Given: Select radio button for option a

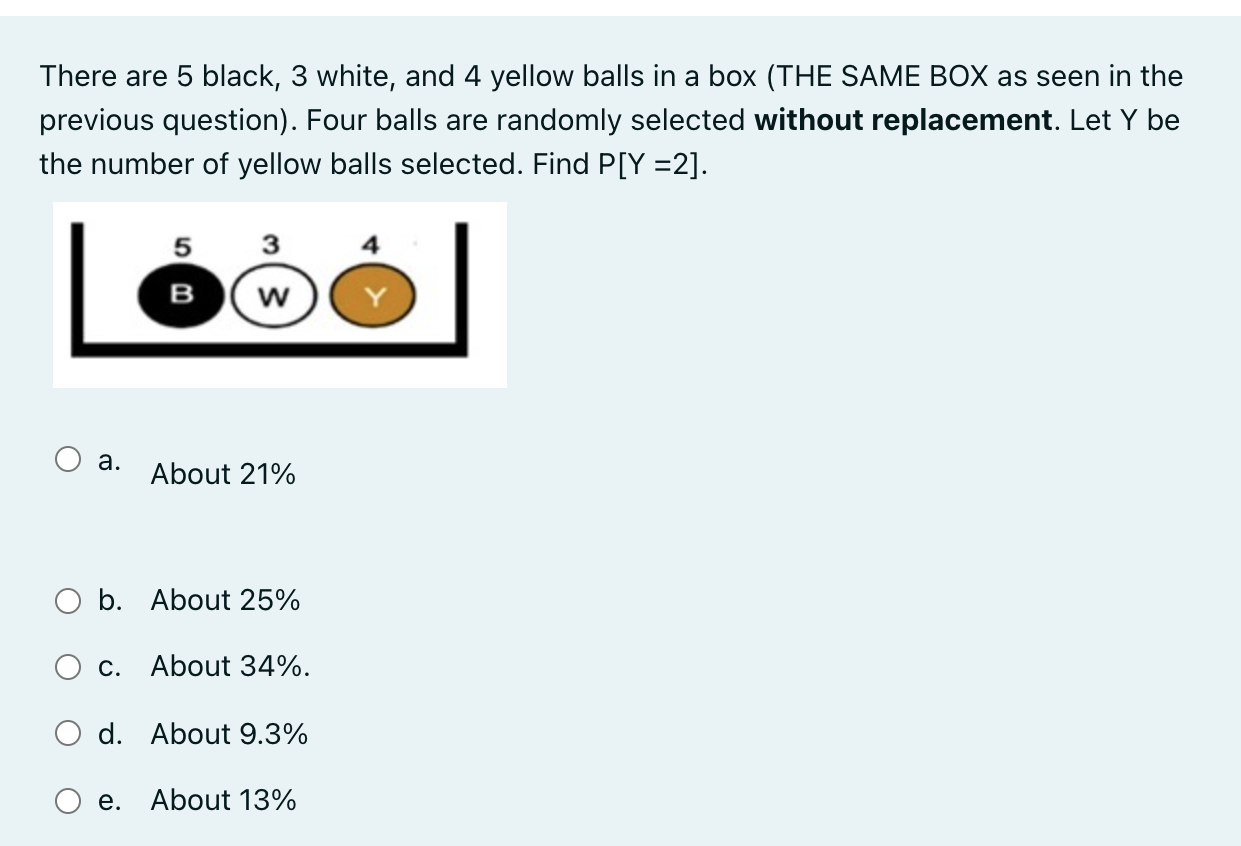Looking at the screenshot, I should click(x=68, y=458).
